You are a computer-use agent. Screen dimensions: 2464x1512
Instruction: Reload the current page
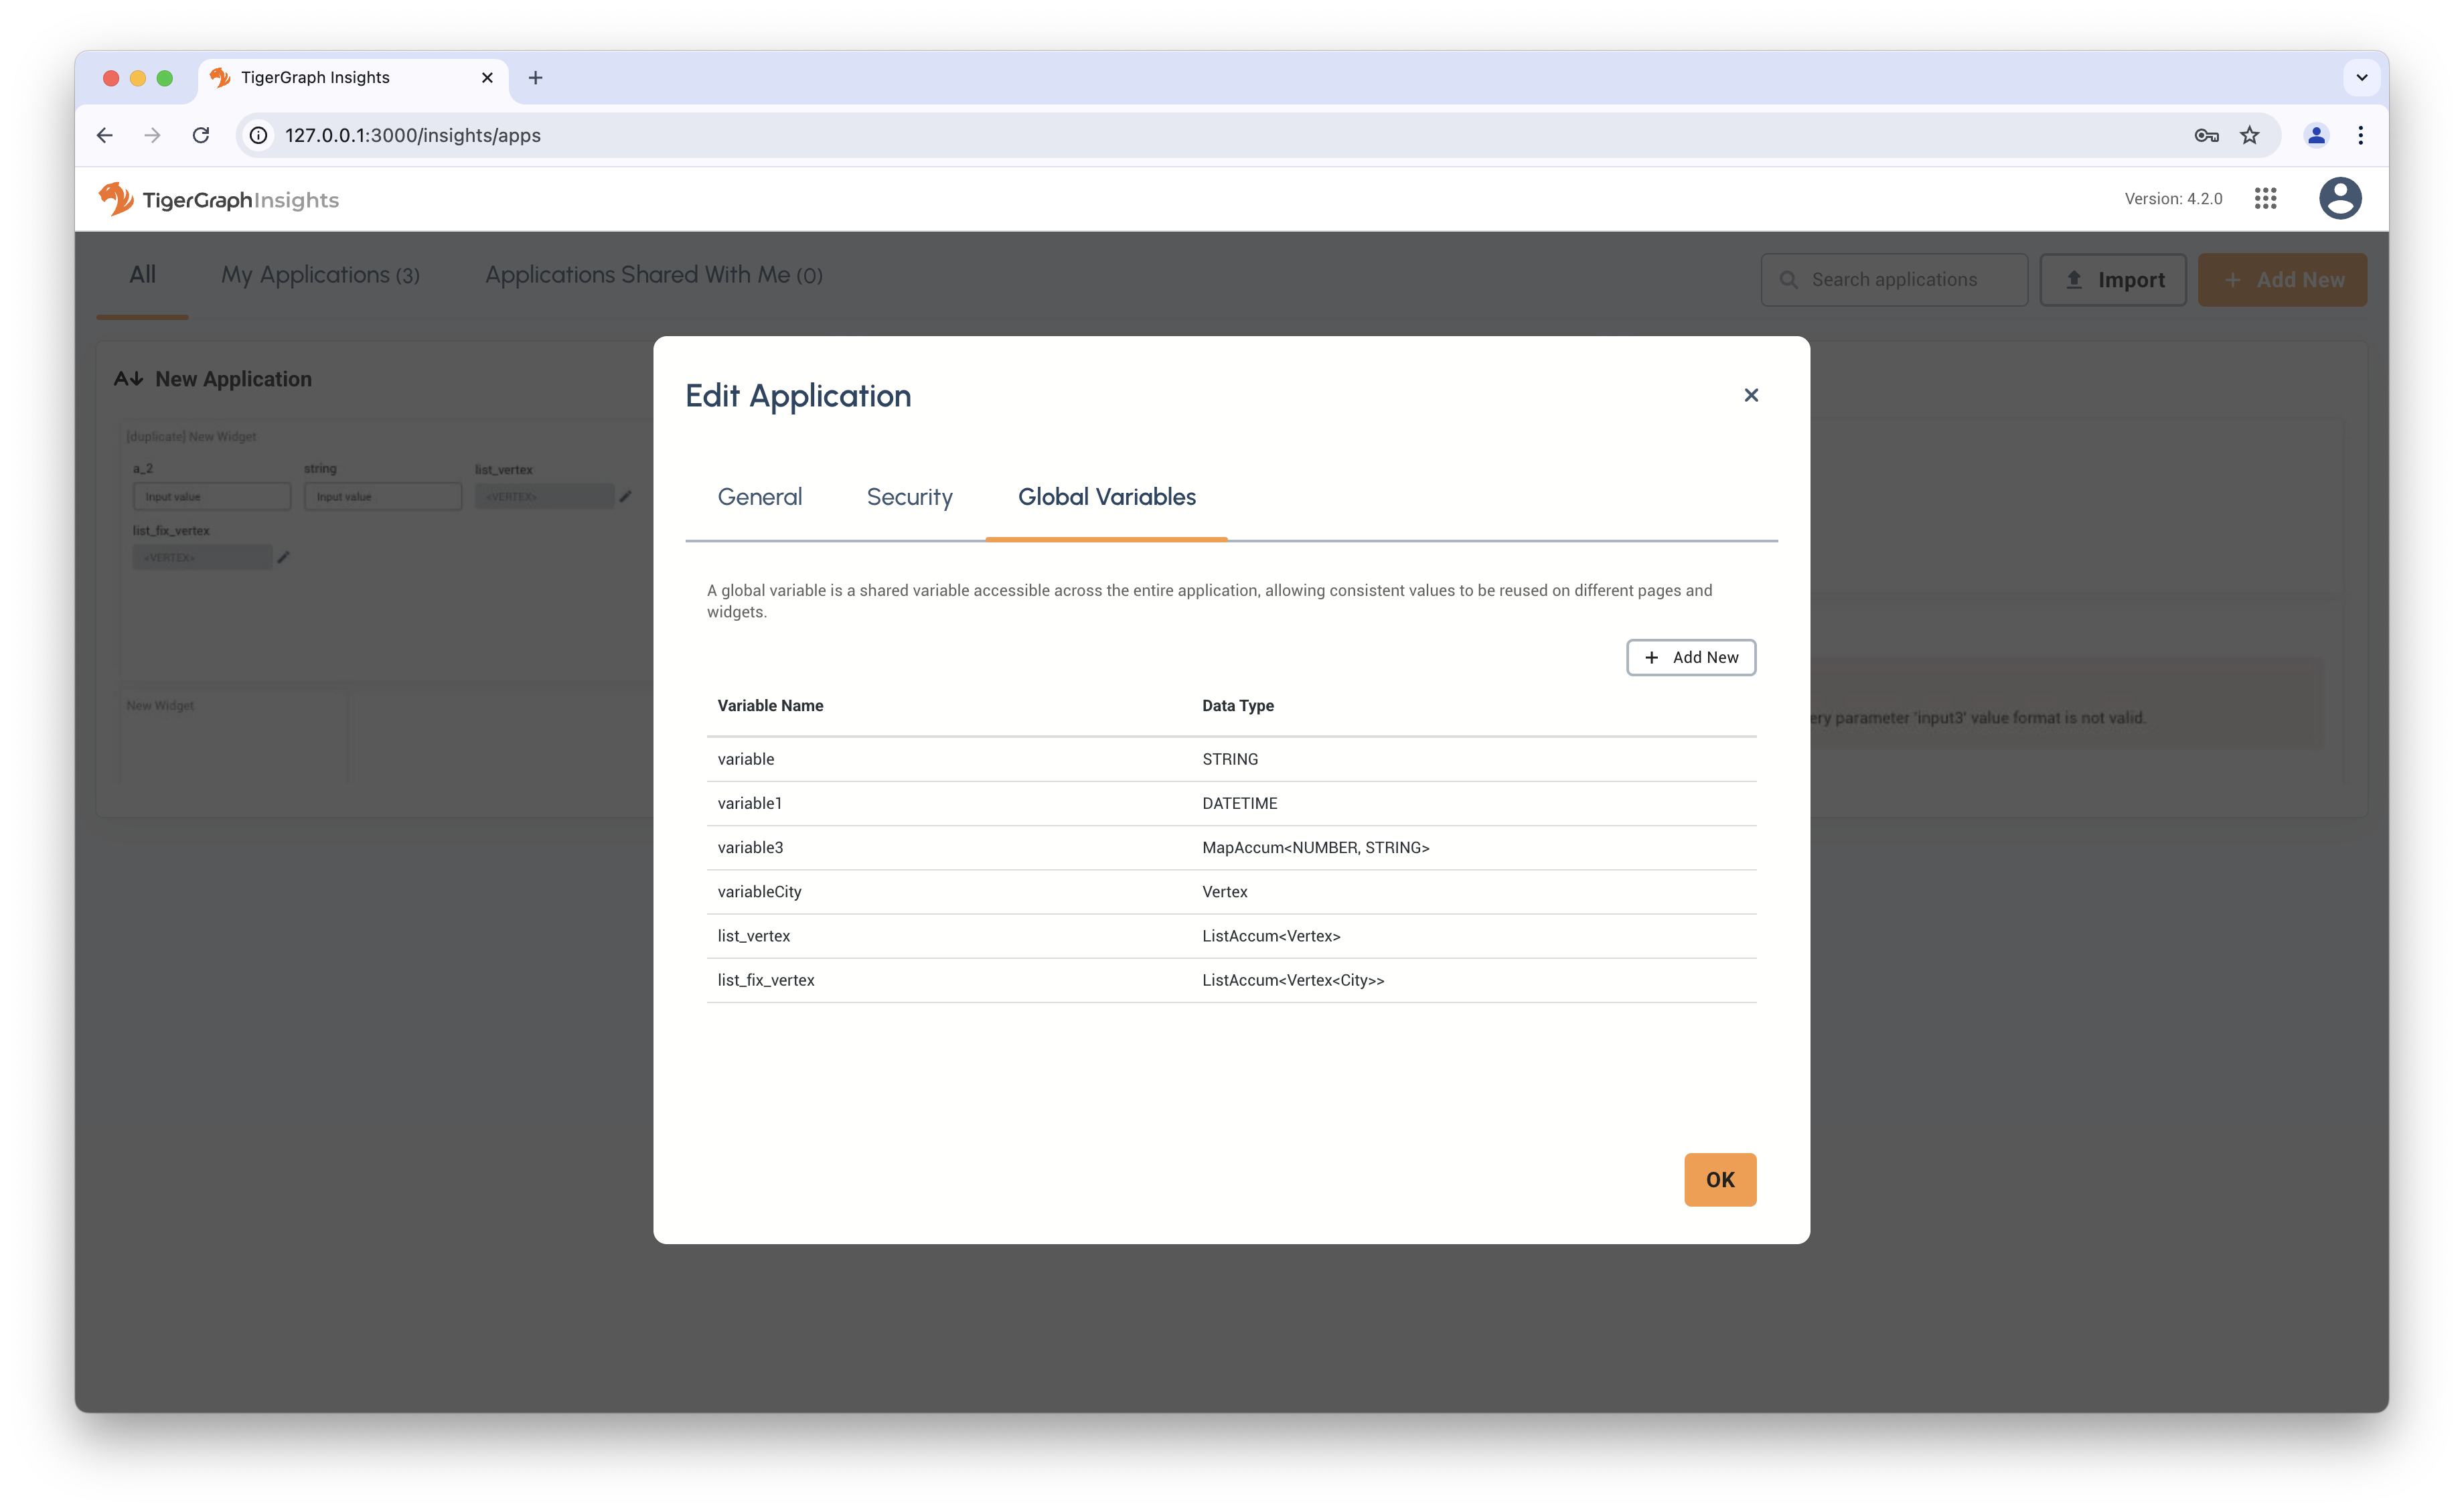(x=201, y=135)
